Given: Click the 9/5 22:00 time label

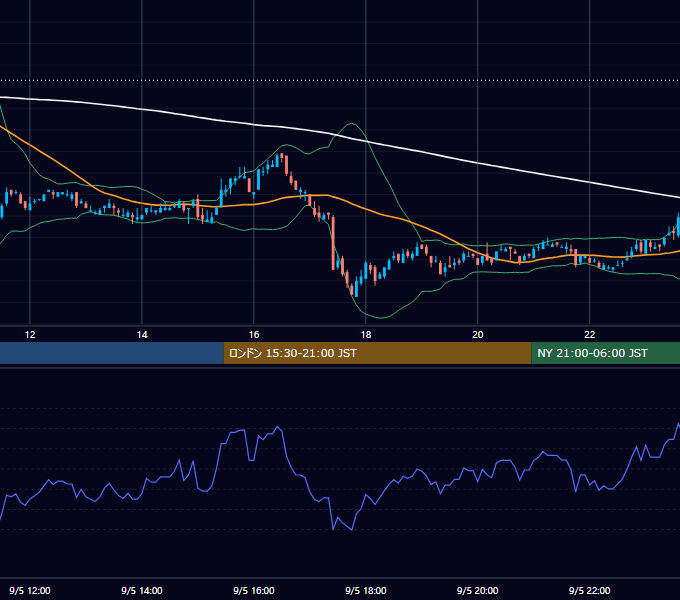Looking at the screenshot, I should click(589, 590).
